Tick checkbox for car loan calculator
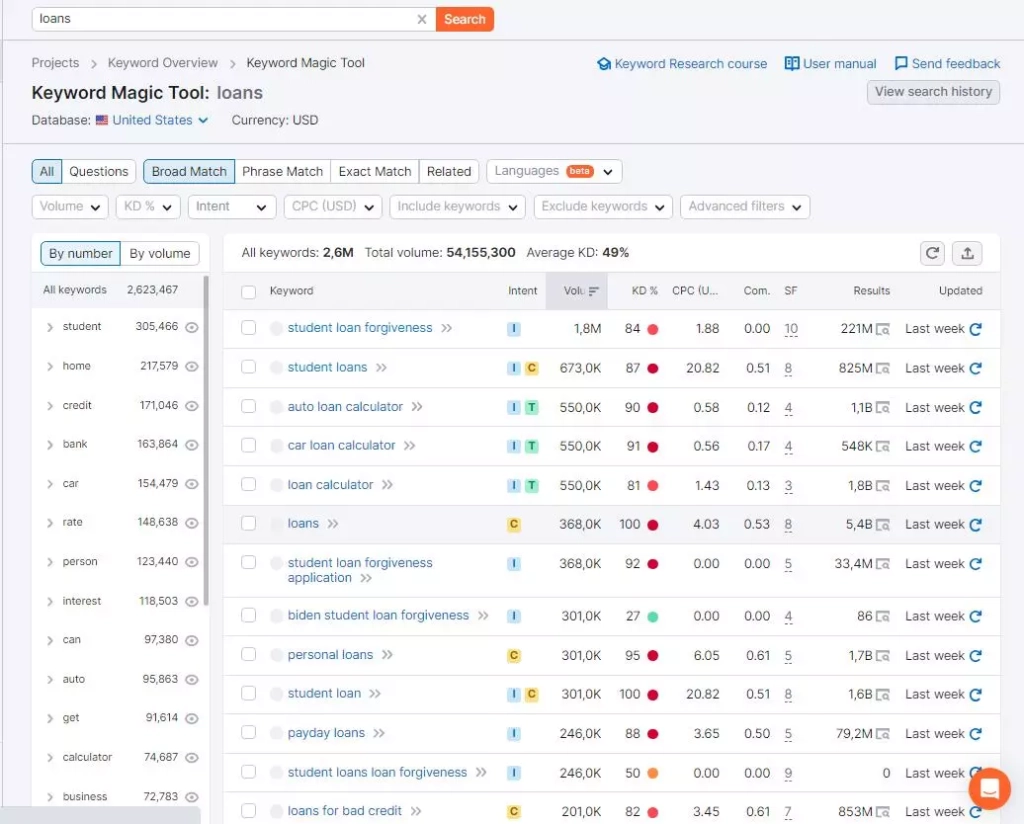The width and height of the screenshot is (1024, 824). 248,445
